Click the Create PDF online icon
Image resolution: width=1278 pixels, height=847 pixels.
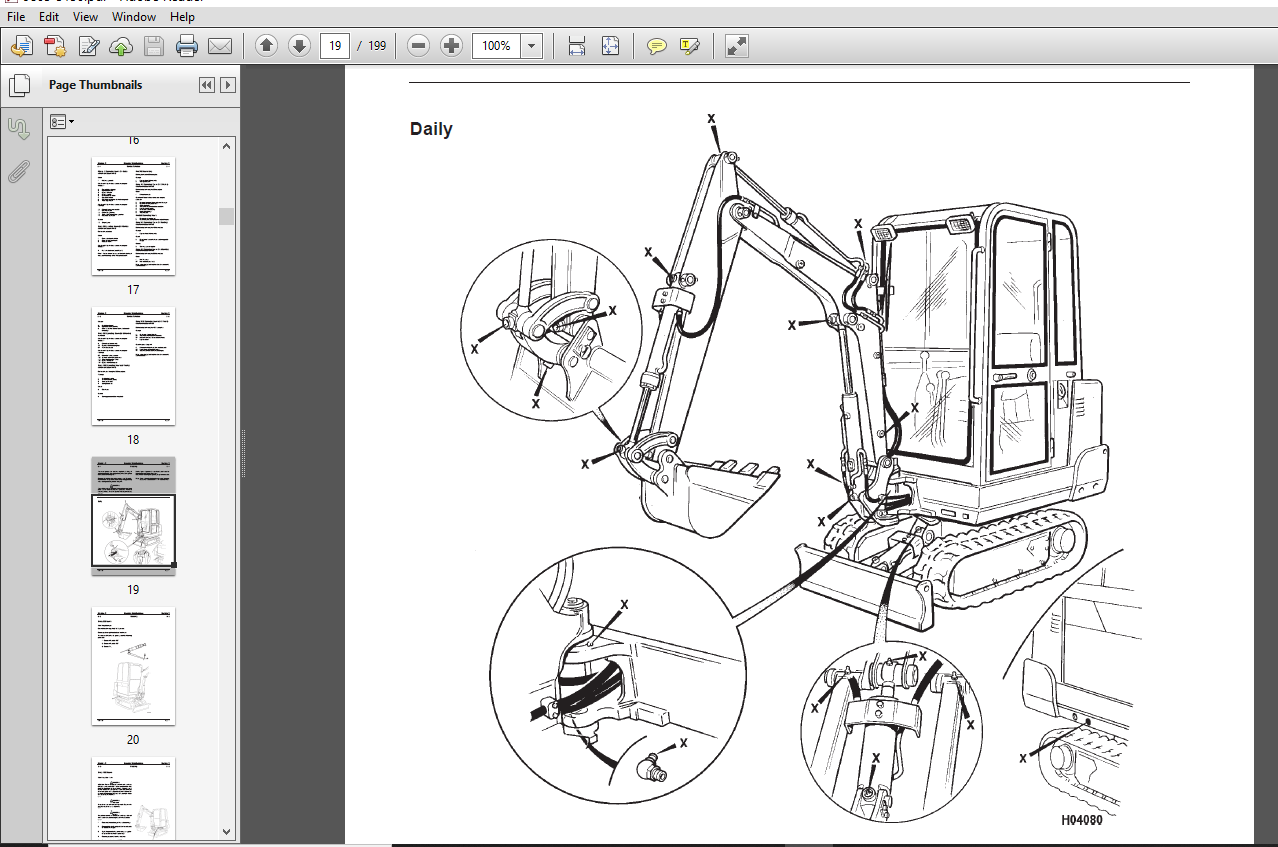pos(22,46)
